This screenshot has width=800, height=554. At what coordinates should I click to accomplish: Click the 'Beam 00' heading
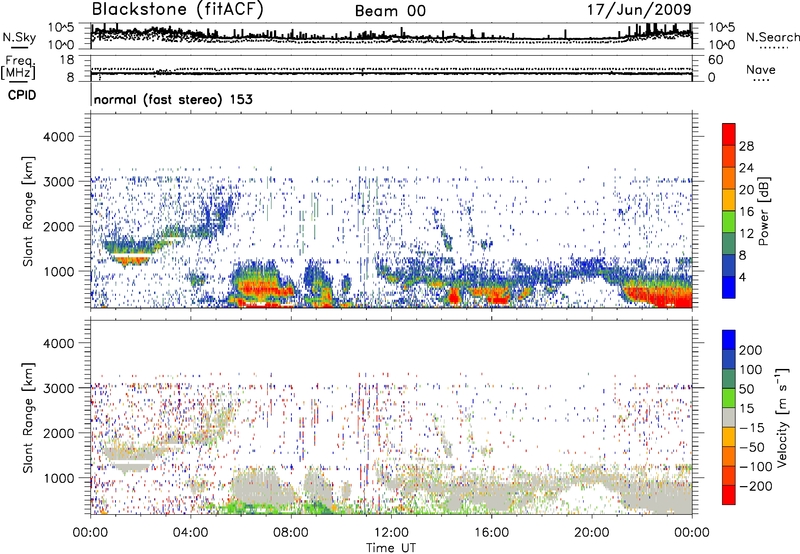390,11
